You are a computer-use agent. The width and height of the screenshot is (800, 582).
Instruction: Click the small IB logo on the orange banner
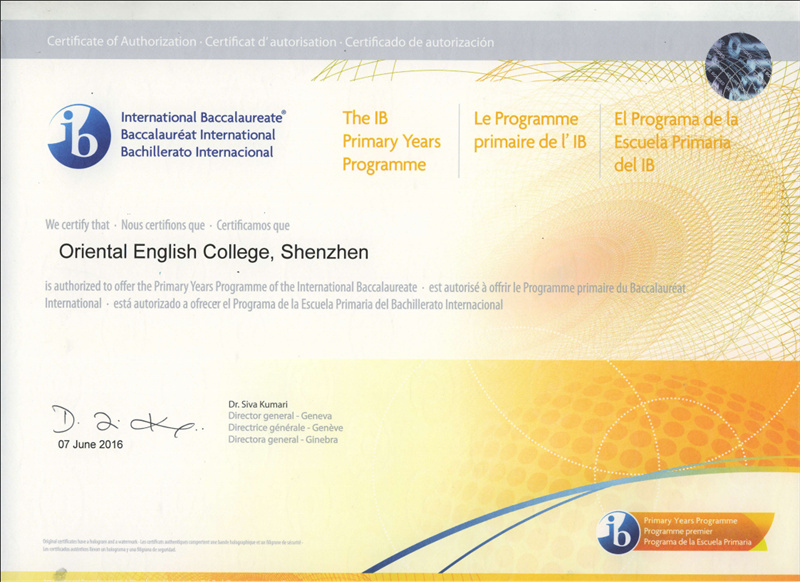(x=618, y=533)
